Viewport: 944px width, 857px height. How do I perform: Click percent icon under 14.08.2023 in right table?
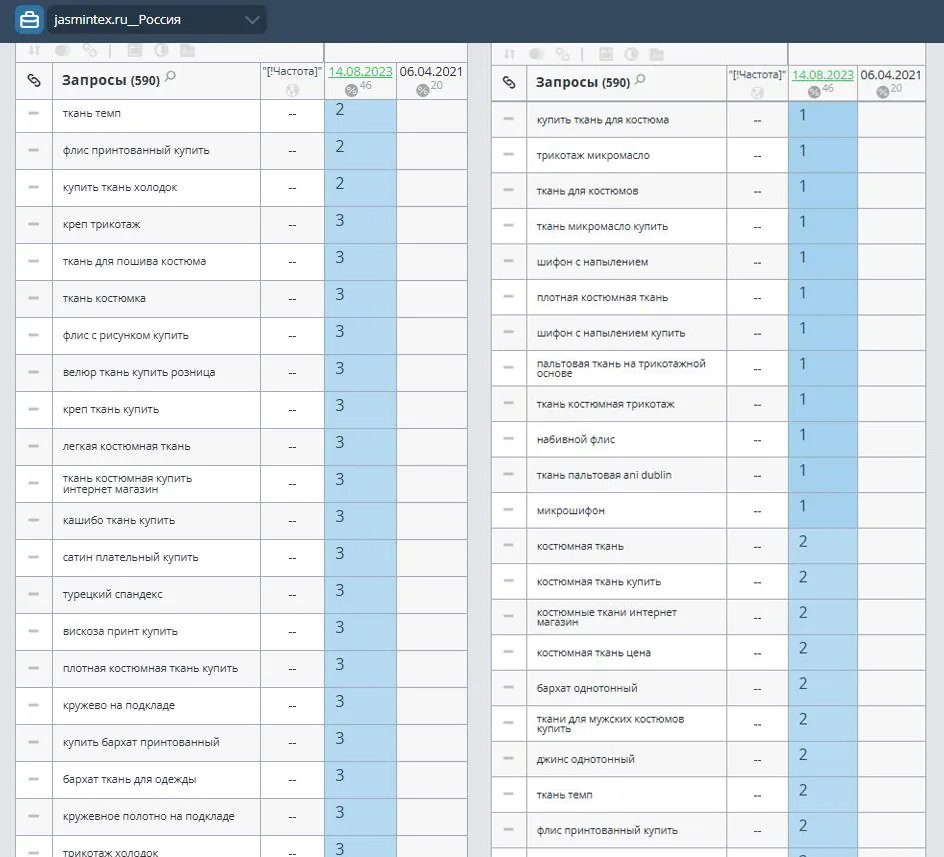(x=814, y=92)
